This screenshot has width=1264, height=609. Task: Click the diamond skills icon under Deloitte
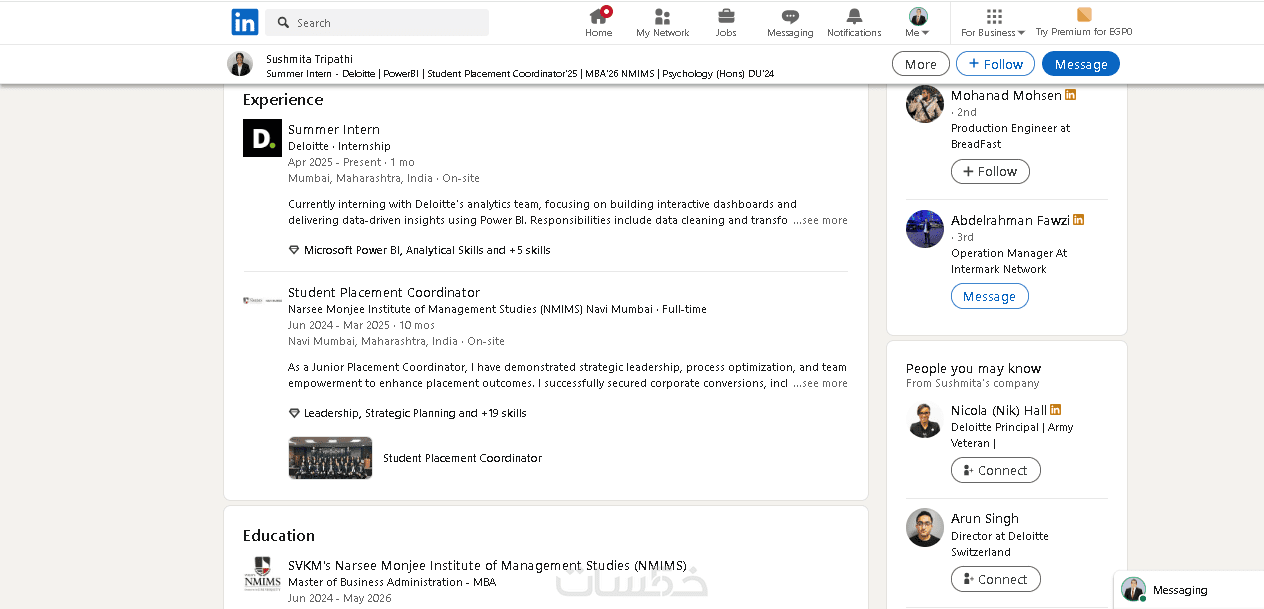(294, 250)
